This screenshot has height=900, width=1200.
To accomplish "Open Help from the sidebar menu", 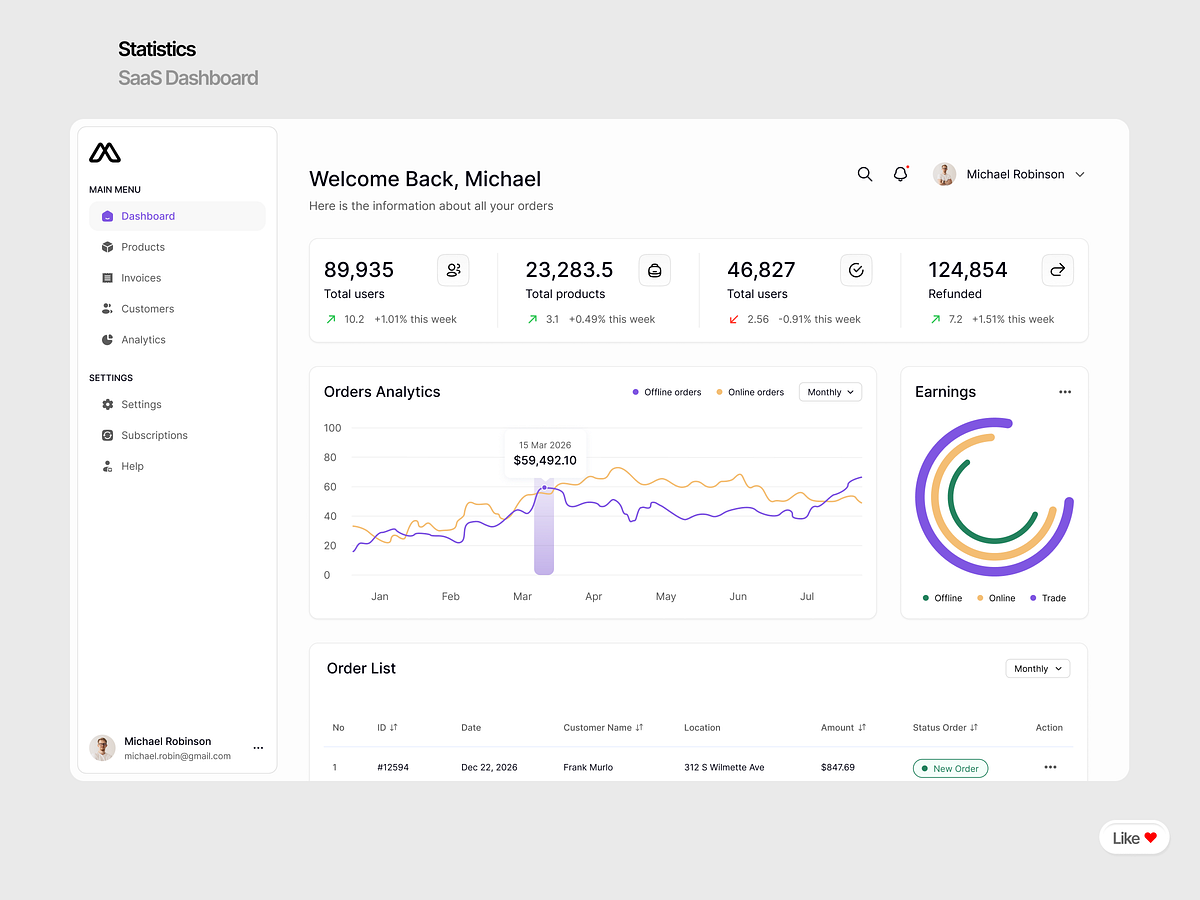I will click(131, 466).
